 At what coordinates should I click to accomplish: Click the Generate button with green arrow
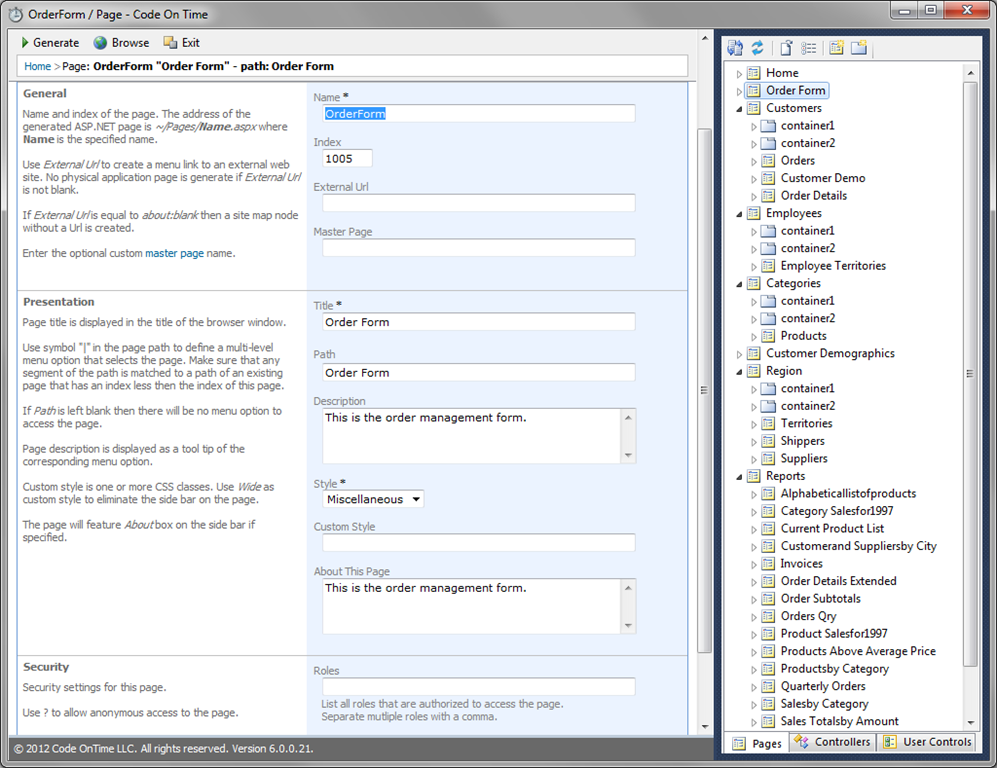50,43
